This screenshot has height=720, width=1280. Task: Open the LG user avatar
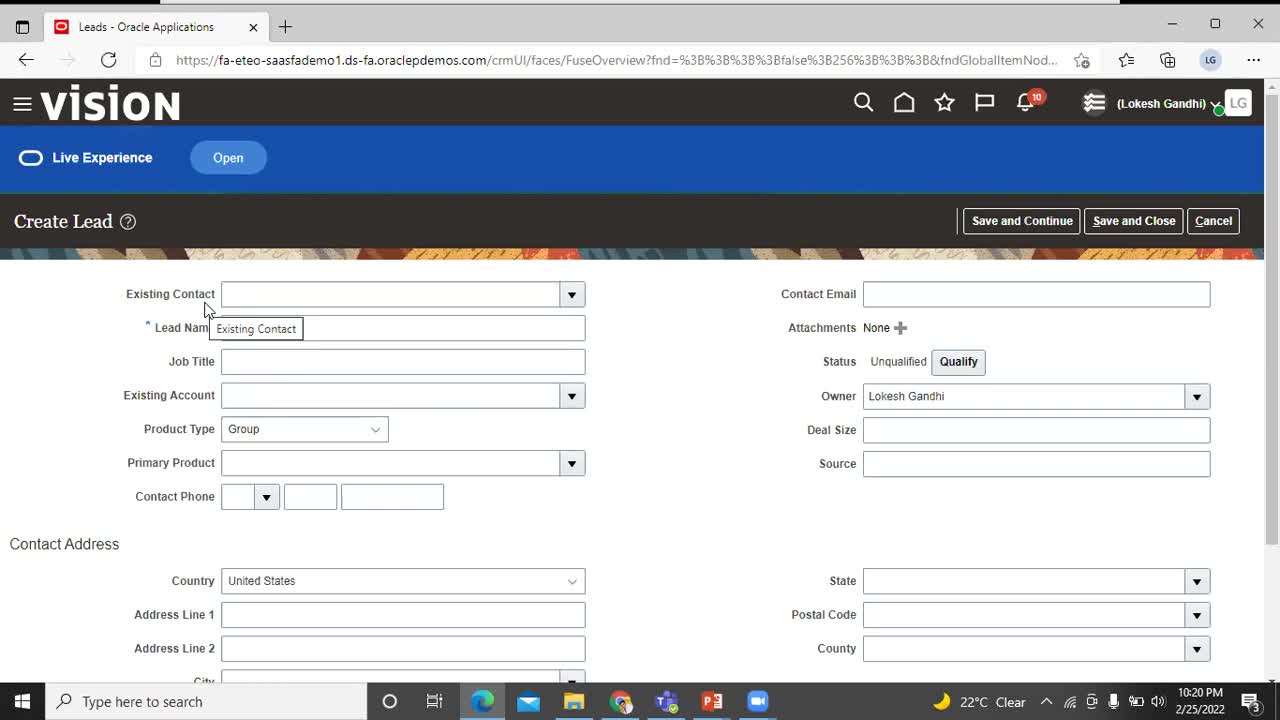click(x=1238, y=103)
